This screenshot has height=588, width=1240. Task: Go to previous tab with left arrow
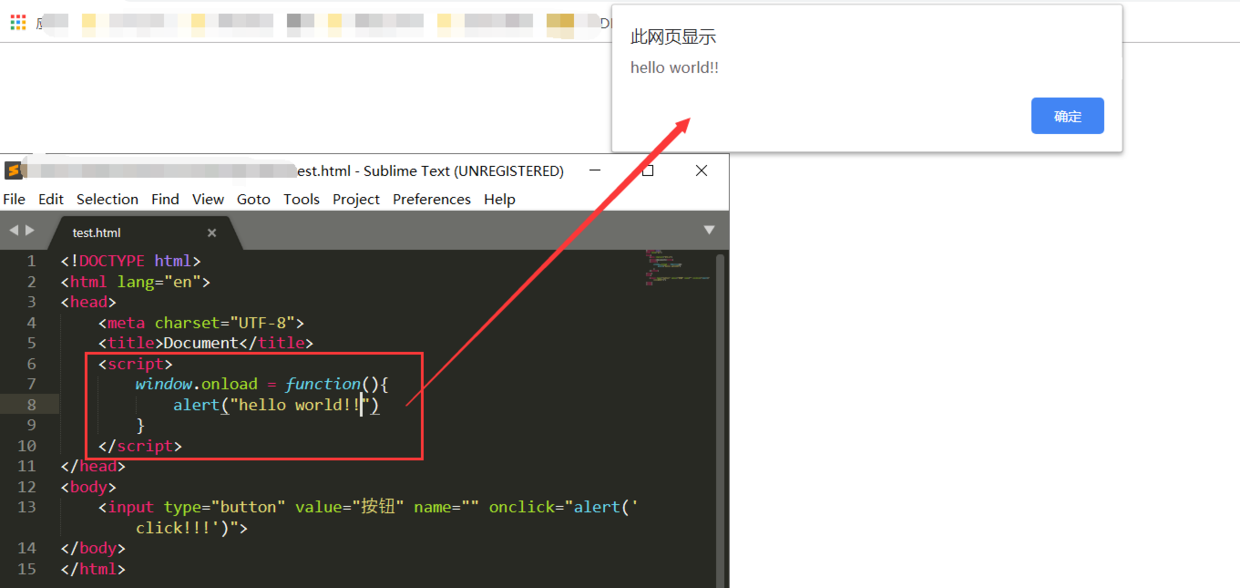pyautogui.click(x=14, y=230)
